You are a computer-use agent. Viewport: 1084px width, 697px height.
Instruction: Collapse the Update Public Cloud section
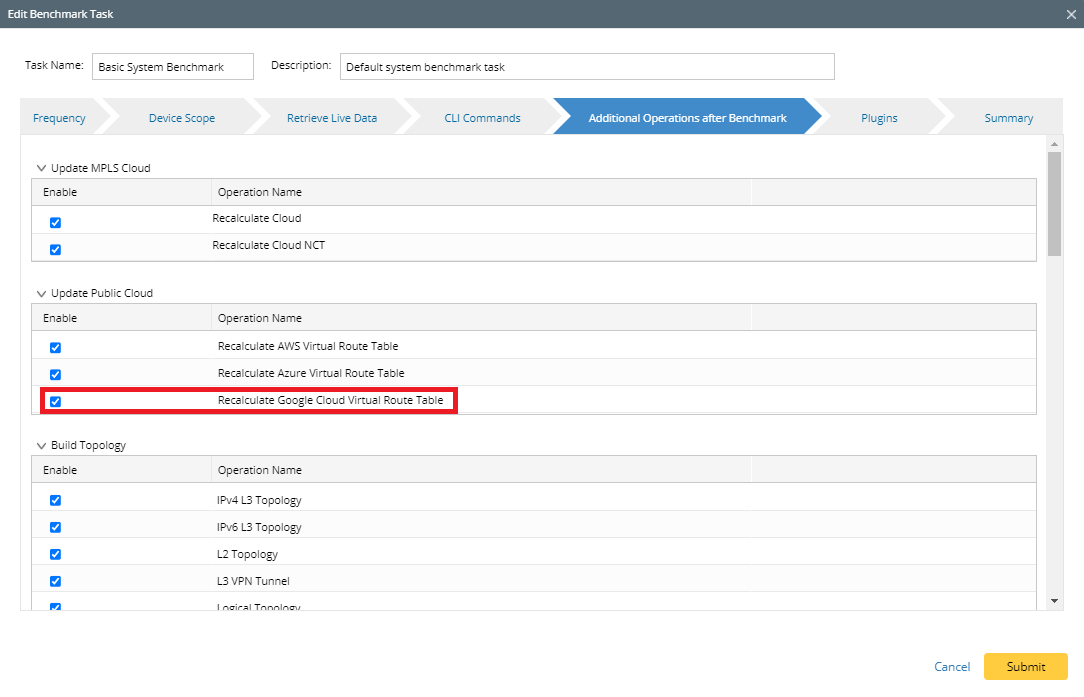pos(42,294)
